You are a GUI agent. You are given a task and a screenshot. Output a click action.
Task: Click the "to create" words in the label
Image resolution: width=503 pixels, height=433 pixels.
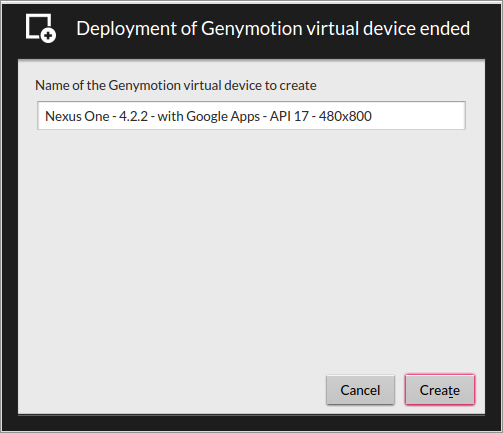290,85
